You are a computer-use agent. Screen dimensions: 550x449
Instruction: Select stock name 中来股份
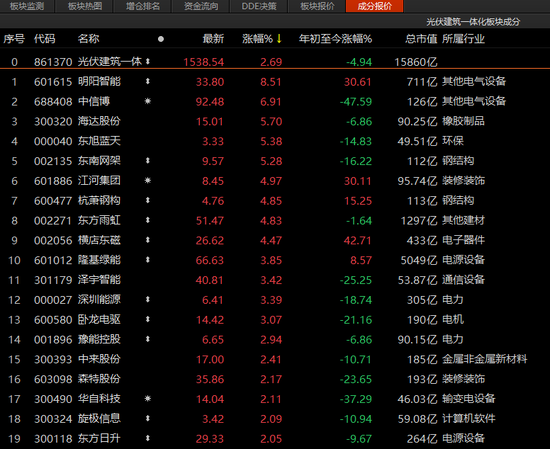pyautogui.click(x=99, y=359)
